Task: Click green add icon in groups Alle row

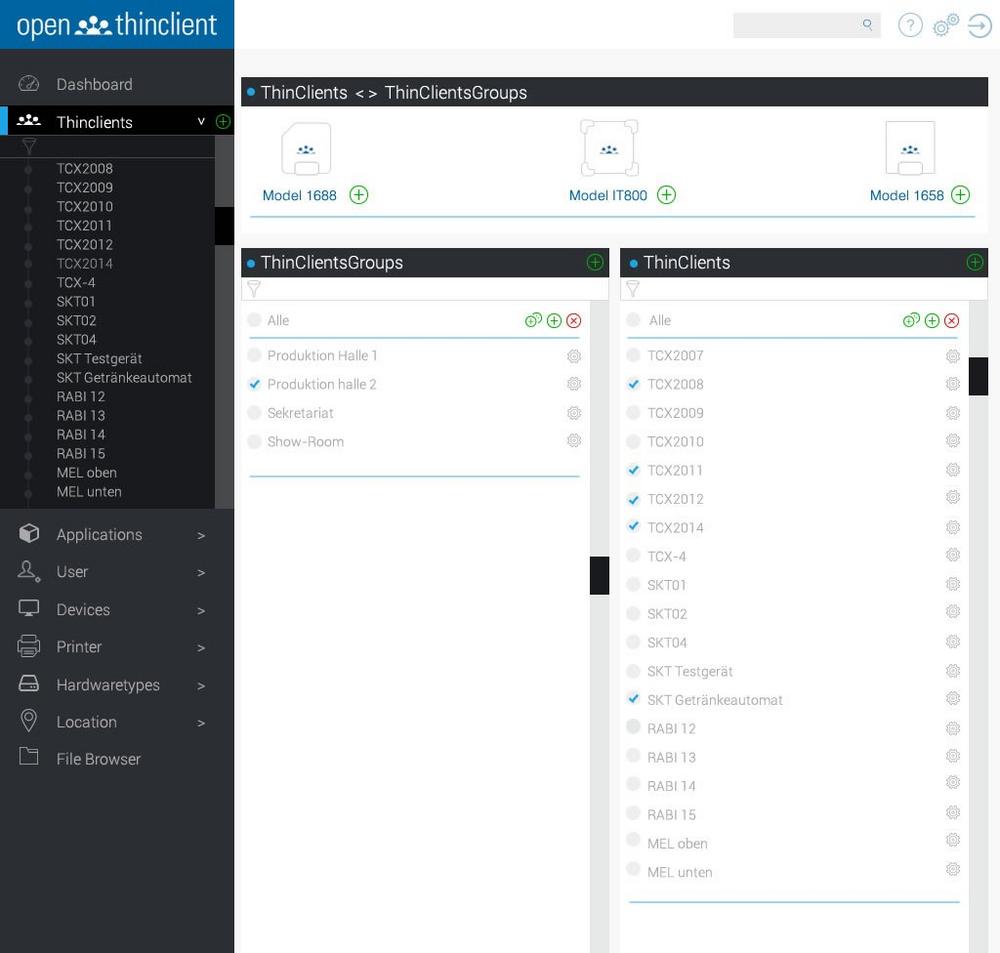Action: [x=554, y=320]
